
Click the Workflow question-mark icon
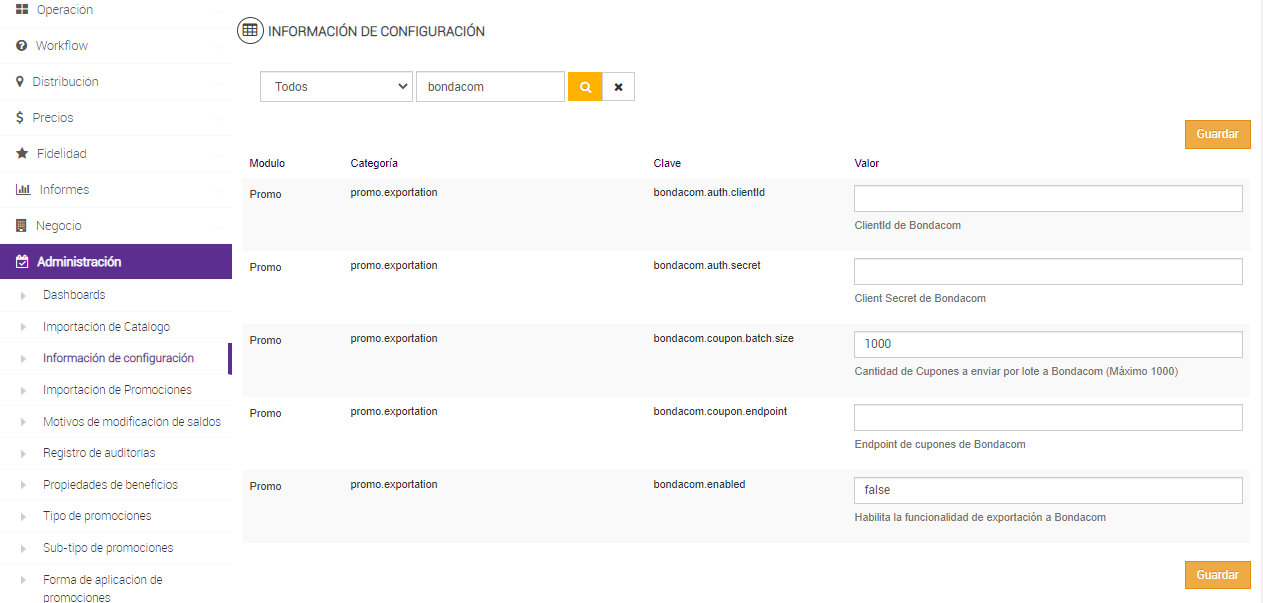[x=21, y=46]
